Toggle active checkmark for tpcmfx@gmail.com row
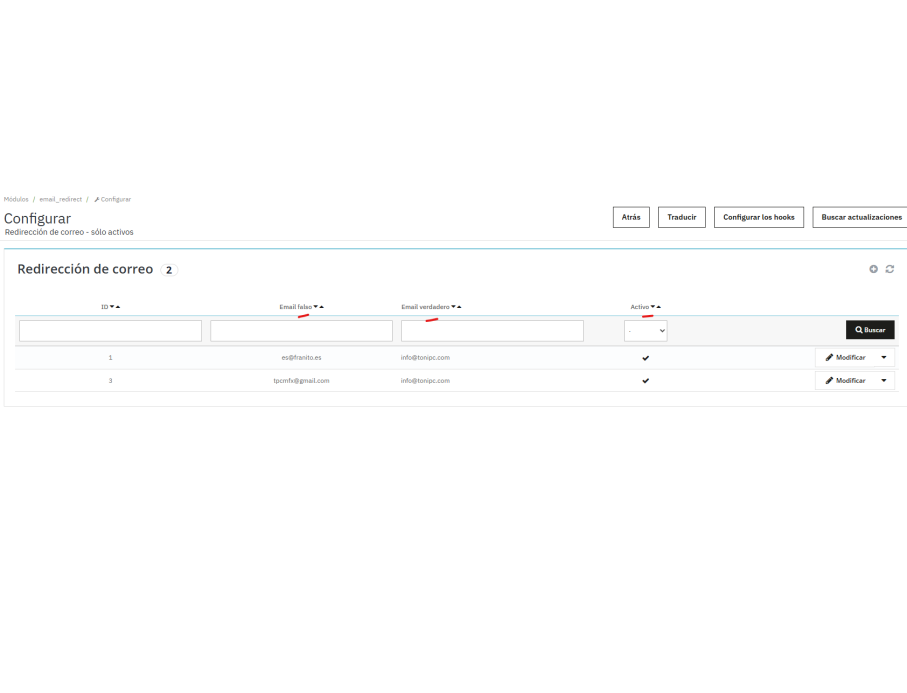This screenshot has width=907, height=693. point(646,381)
